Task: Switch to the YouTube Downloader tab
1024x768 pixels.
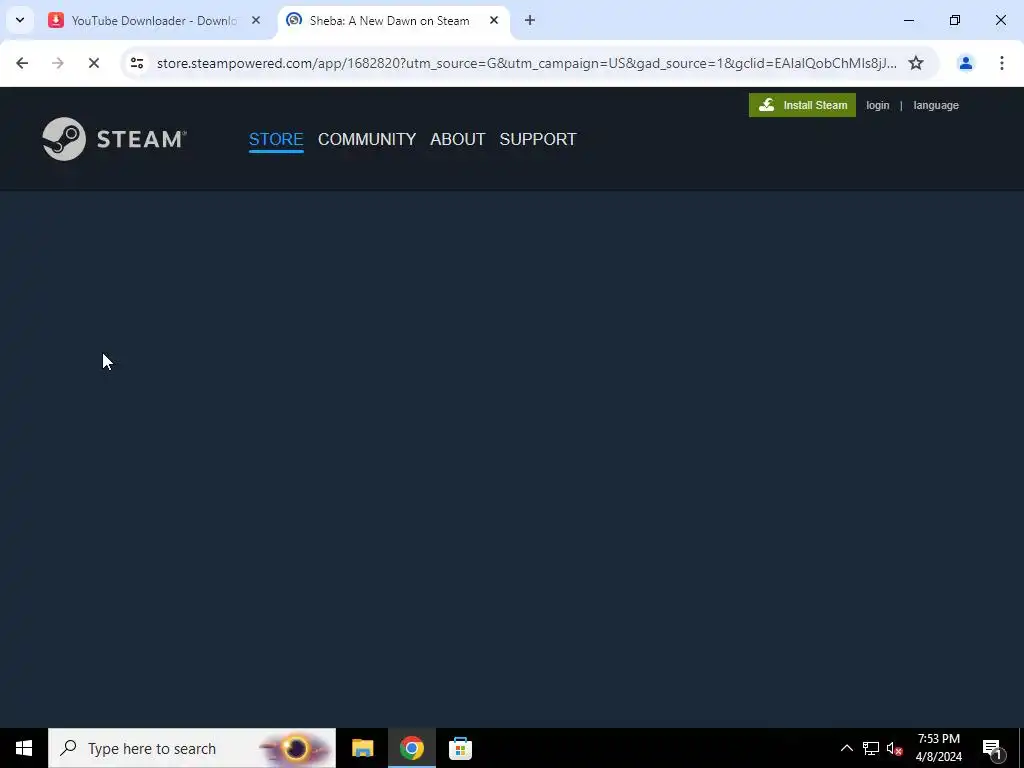Action: tap(155, 20)
